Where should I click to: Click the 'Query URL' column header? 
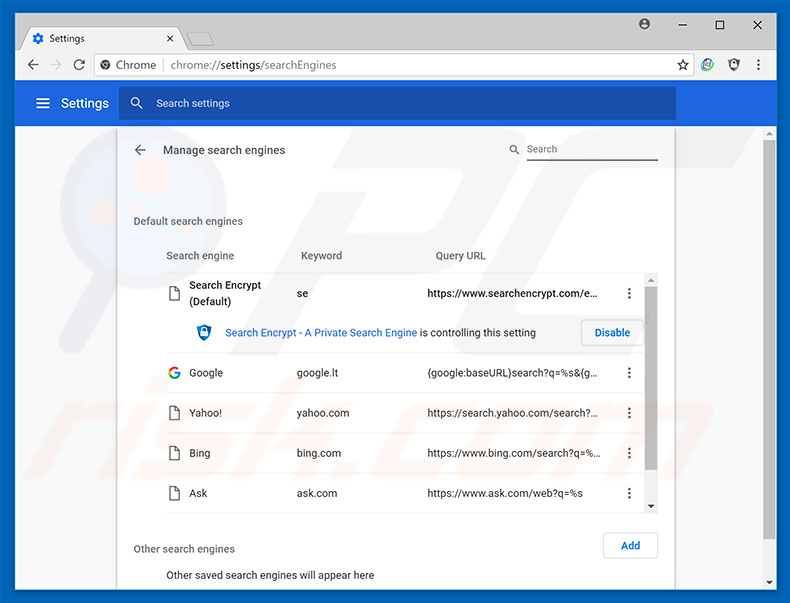[460, 256]
